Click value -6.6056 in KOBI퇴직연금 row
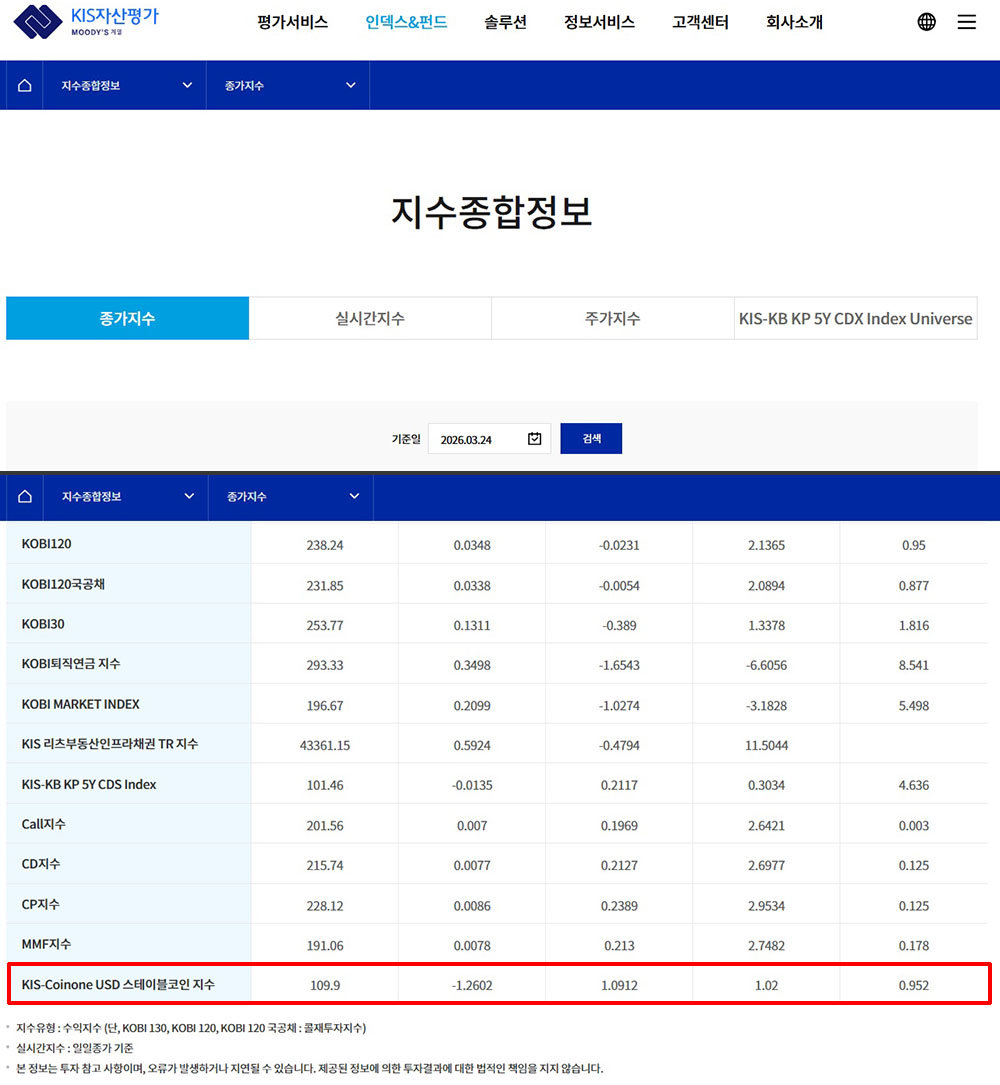Screen dimensions: 1000x1085 [766, 665]
